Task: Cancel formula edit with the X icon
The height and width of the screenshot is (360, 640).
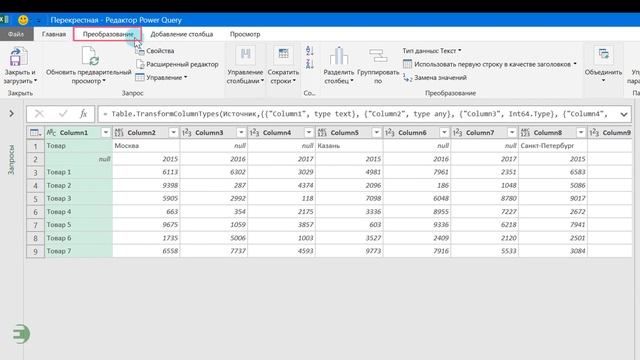Action: [x=39, y=114]
